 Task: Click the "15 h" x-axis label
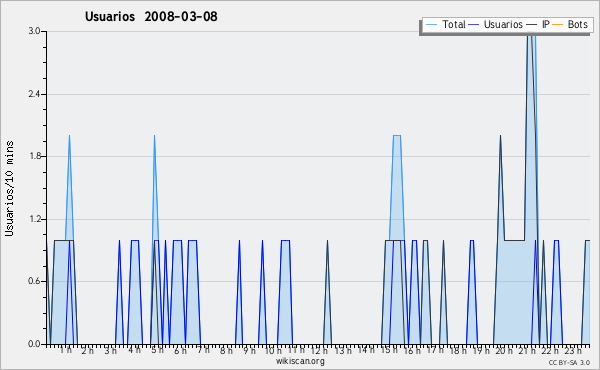pyautogui.click(x=389, y=350)
